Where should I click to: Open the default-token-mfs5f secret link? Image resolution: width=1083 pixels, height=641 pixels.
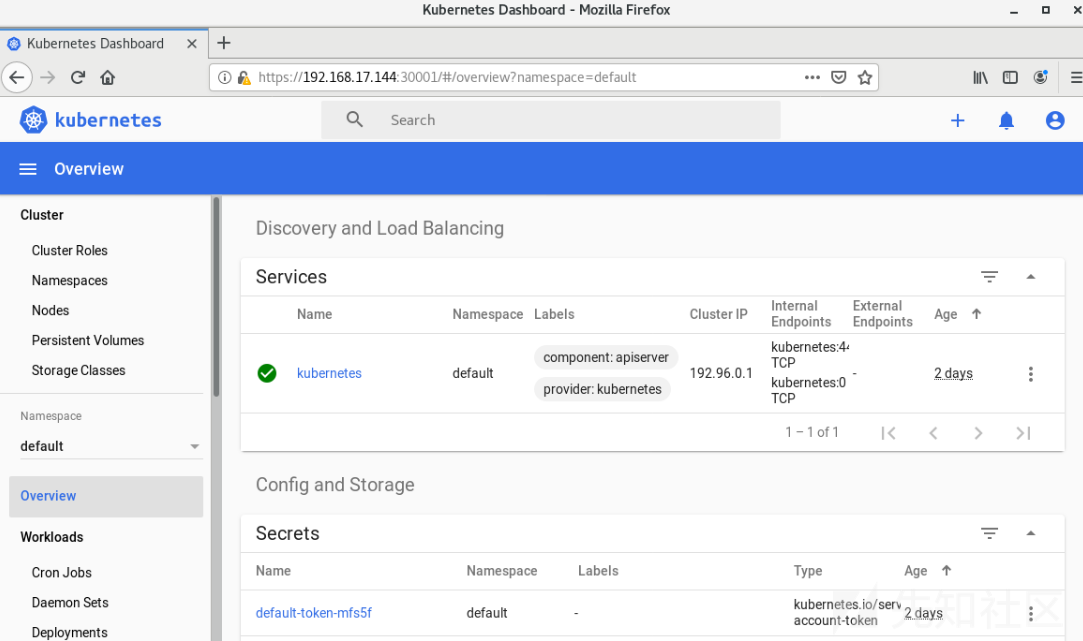314,613
